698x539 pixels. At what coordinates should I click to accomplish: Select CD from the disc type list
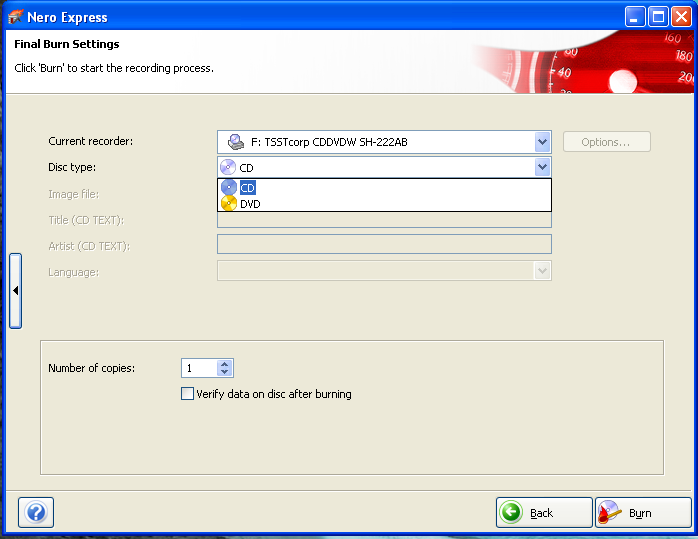(384, 188)
